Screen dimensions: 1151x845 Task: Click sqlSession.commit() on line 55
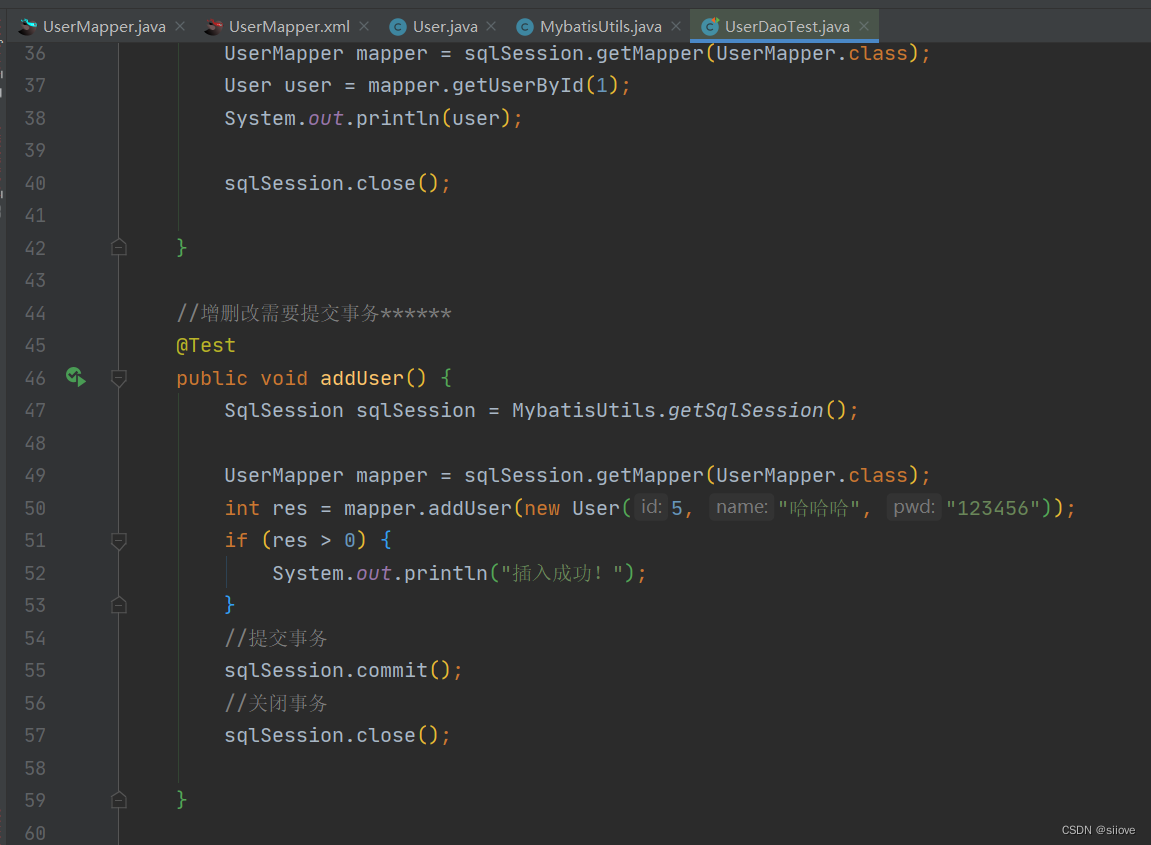(338, 670)
